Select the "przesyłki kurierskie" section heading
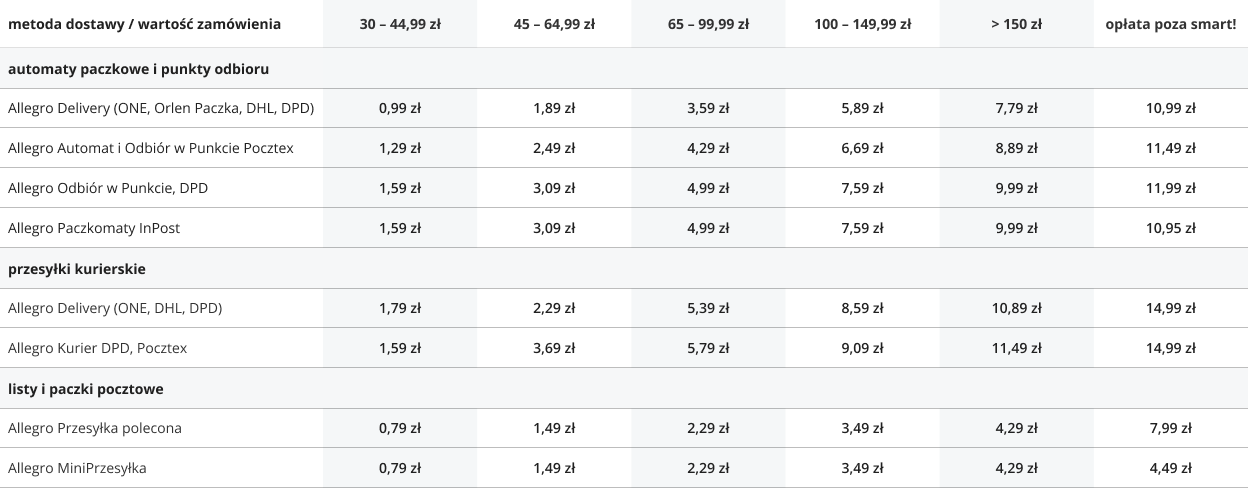Viewport: 1248px width, 488px height. tap(78, 269)
